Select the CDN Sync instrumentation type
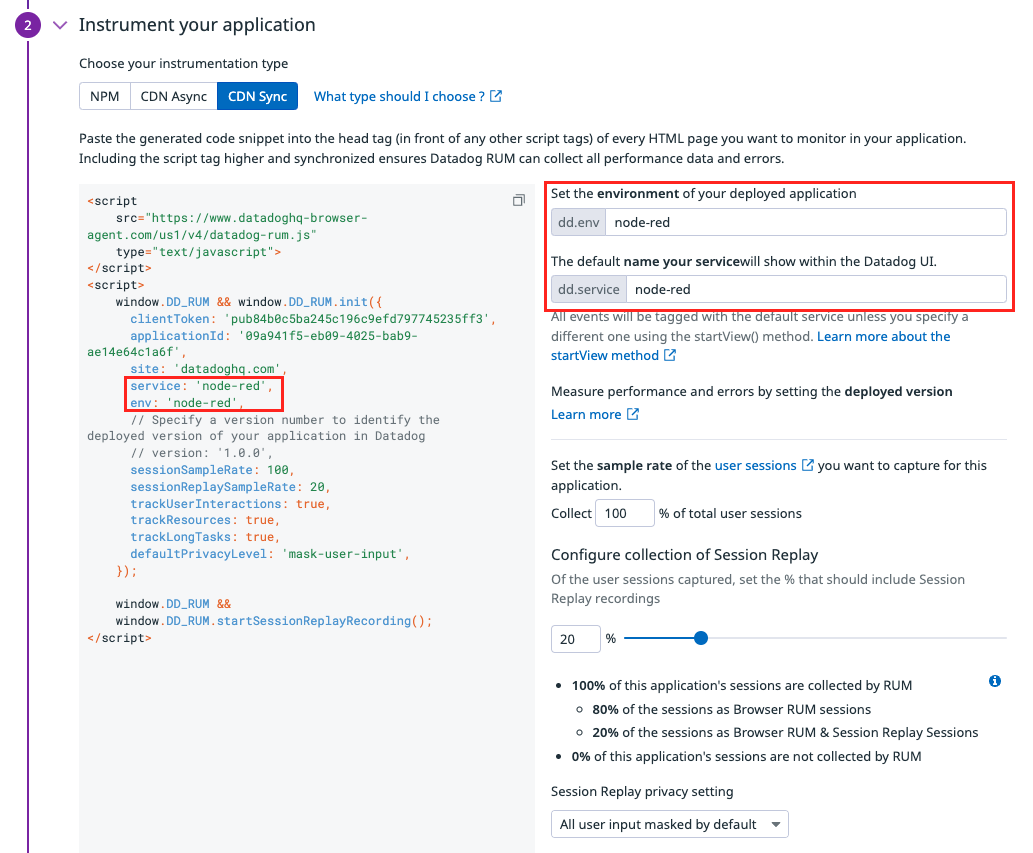The image size is (1033, 853). point(258,96)
